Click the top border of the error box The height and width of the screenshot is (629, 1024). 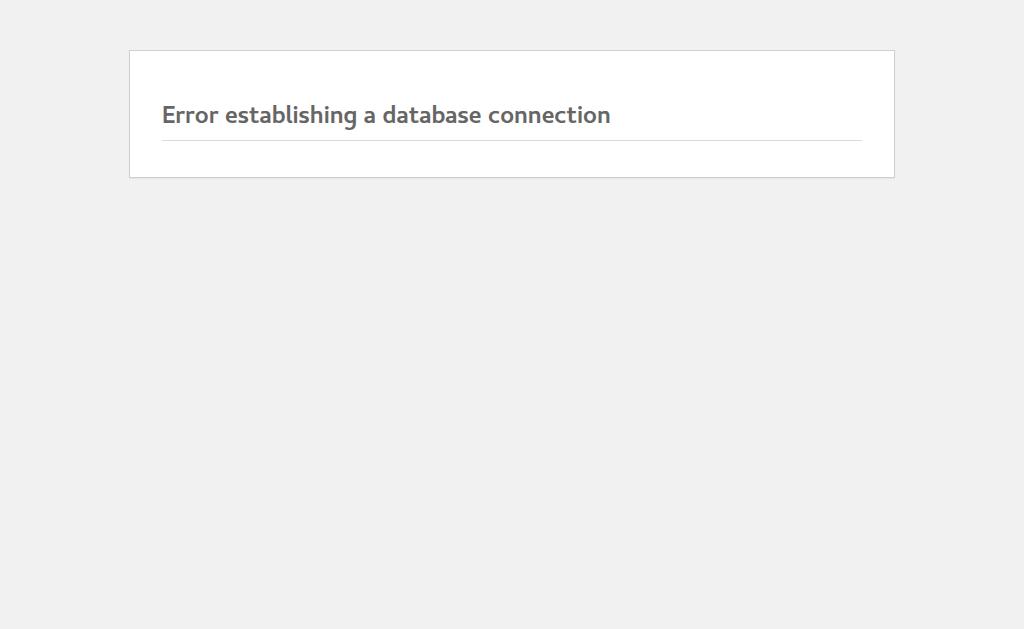click(511, 50)
